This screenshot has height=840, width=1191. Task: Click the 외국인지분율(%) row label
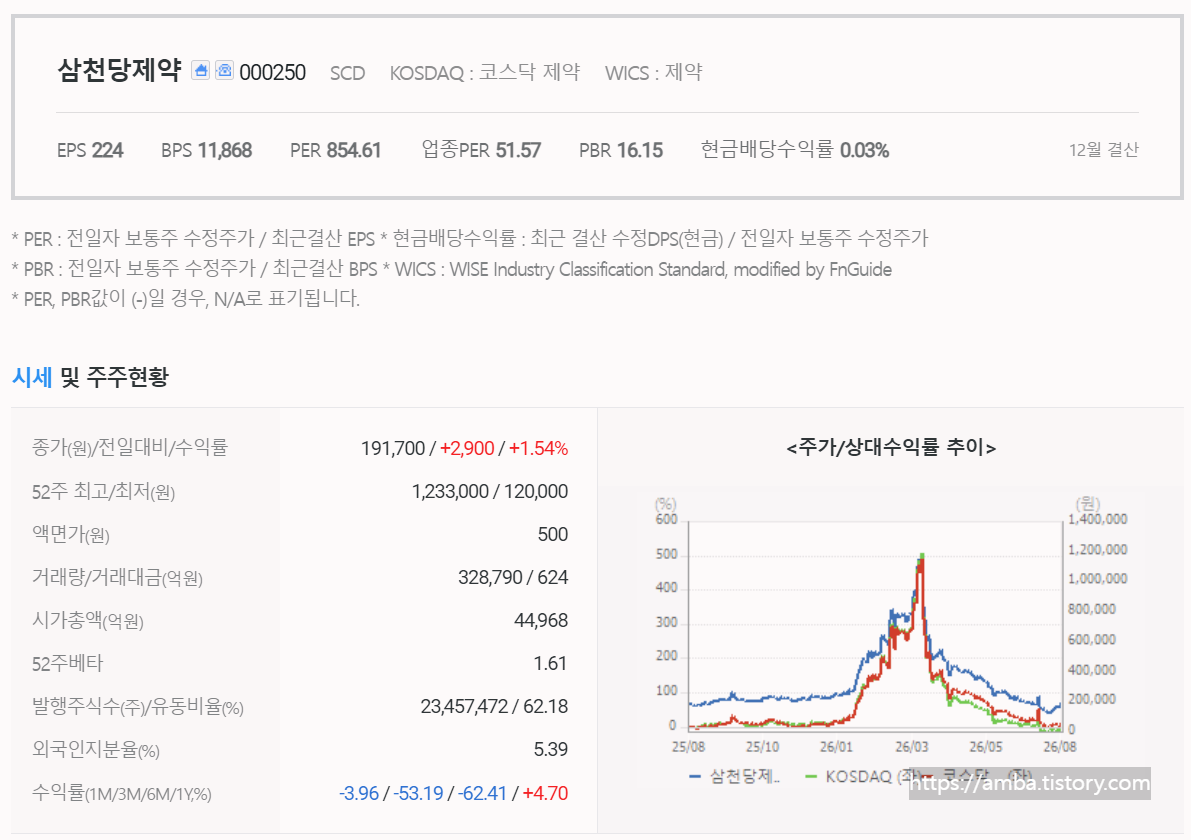96,750
